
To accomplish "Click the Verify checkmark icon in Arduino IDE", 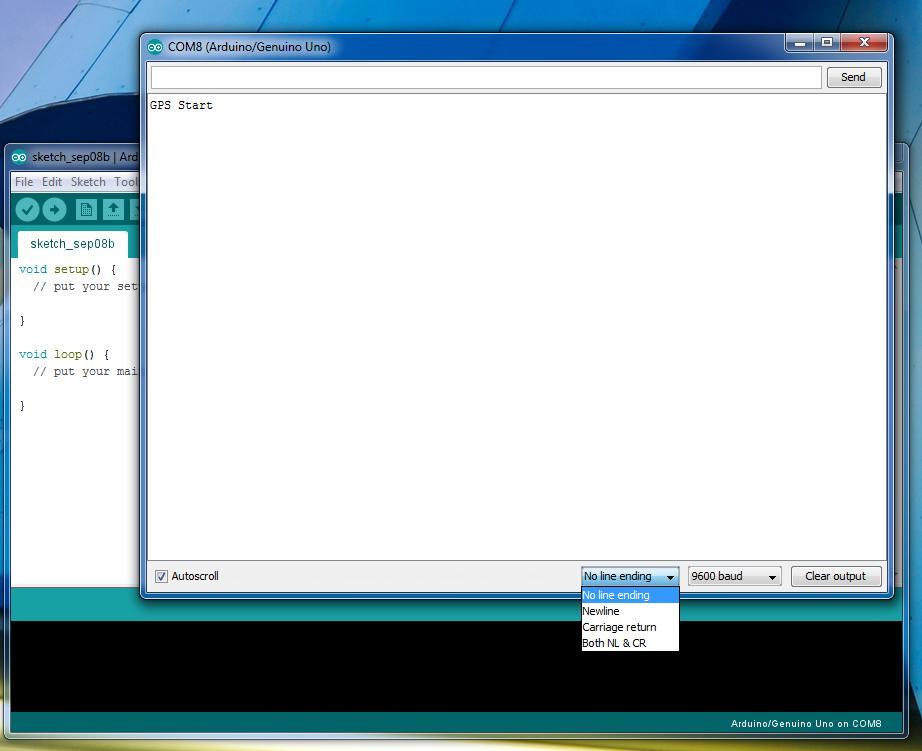I will click(27, 209).
